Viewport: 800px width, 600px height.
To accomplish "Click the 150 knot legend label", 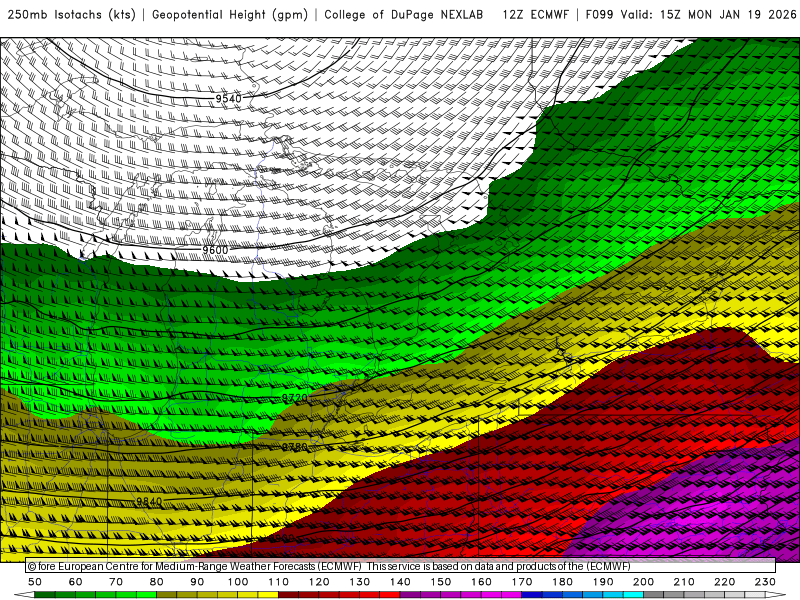I will tap(441, 582).
